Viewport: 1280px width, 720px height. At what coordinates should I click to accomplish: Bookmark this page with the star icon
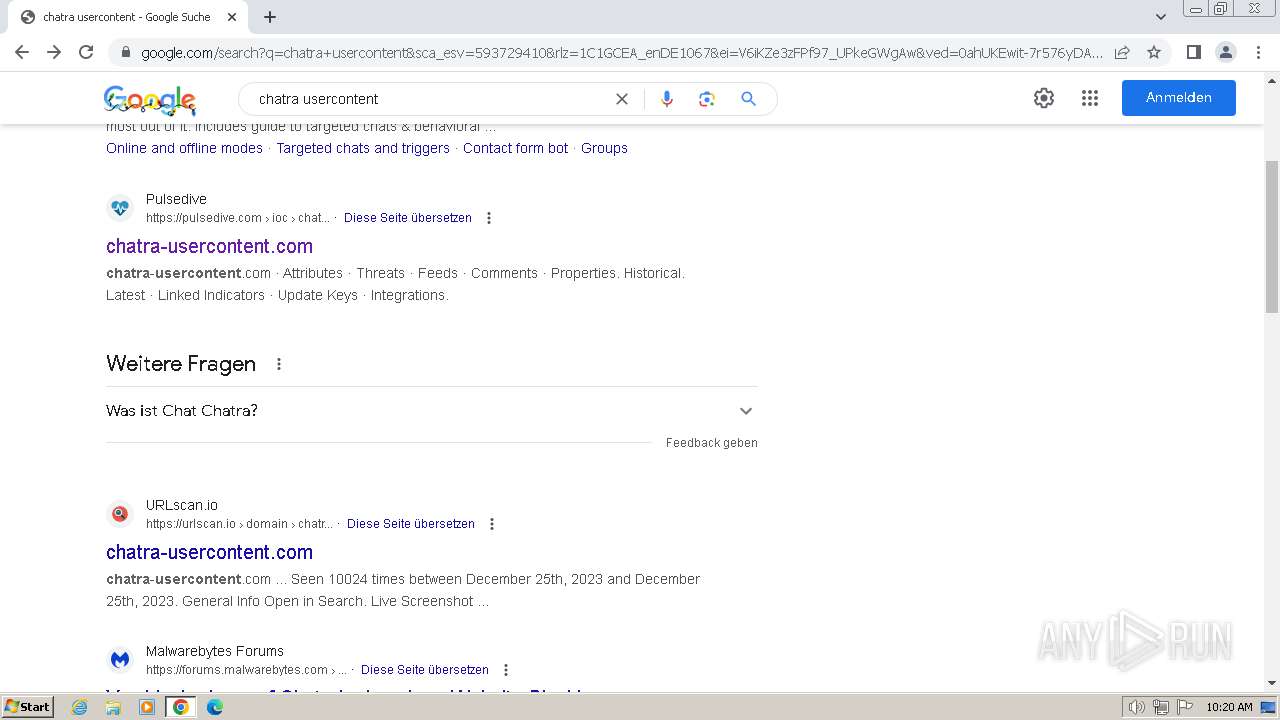pyautogui.click(x=1154, y=52)
